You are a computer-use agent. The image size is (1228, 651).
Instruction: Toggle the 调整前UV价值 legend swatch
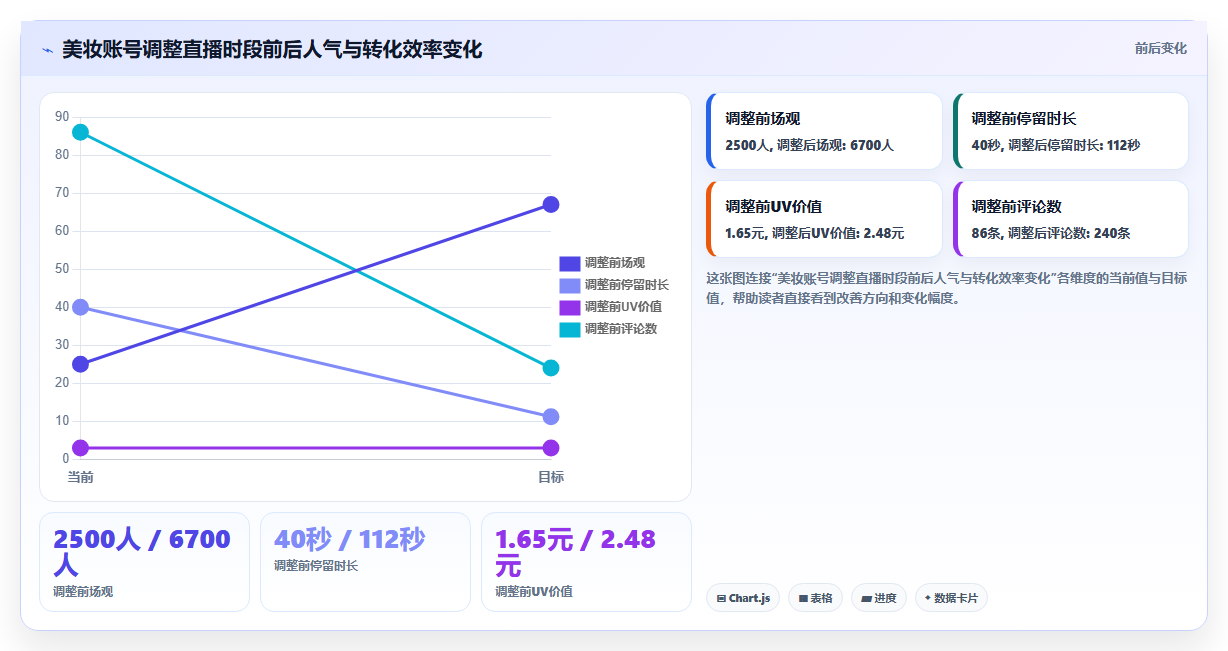tap(569, 307)
